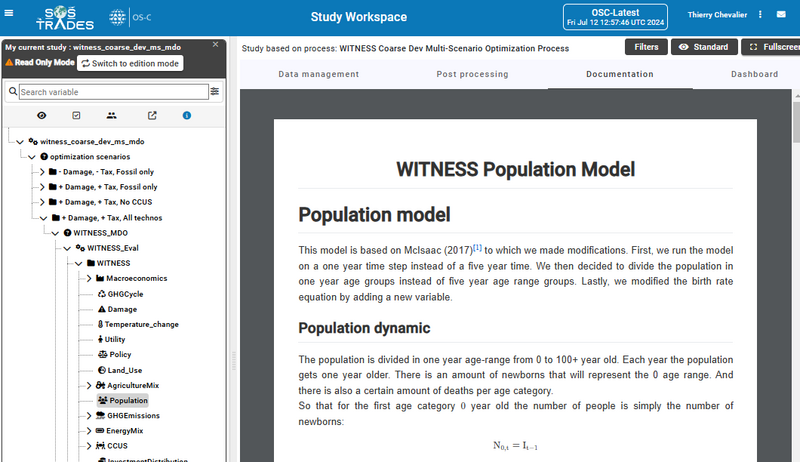This screenshot has height=462, width=800.
Task: Click the EnergyMix battery icon
Action: (100, 430)
